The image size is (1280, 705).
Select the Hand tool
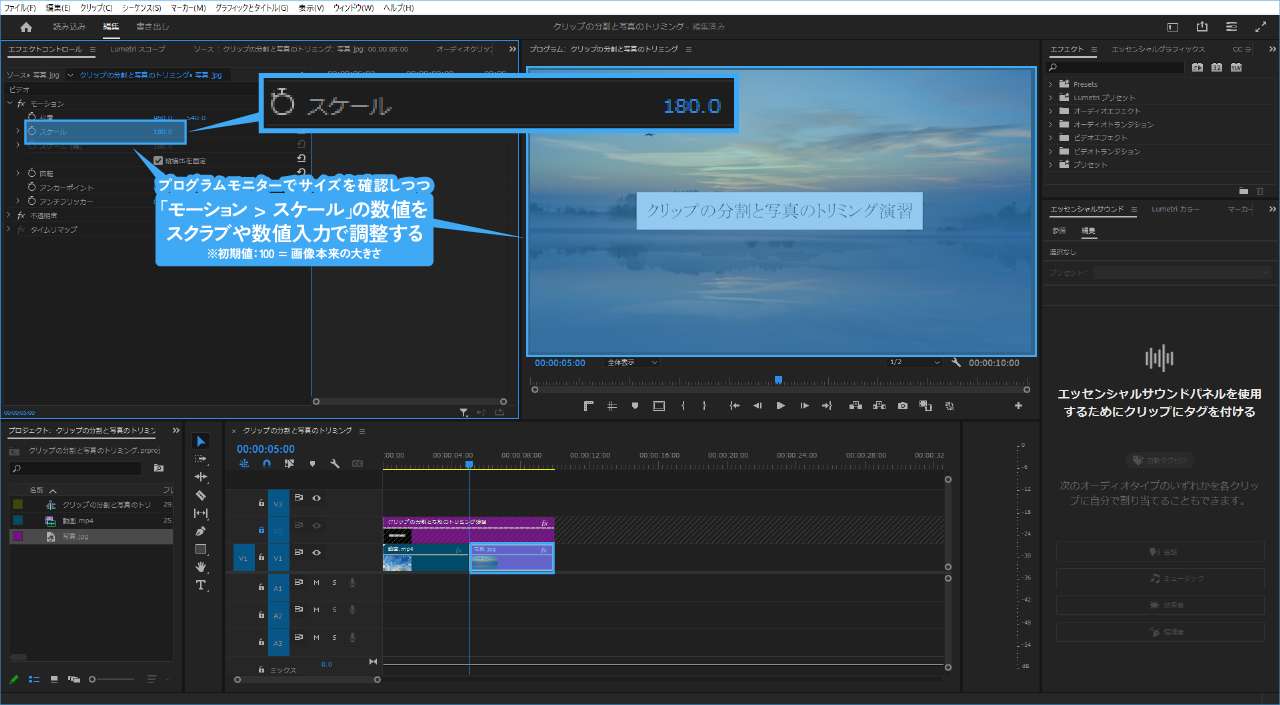coord(201,567)
